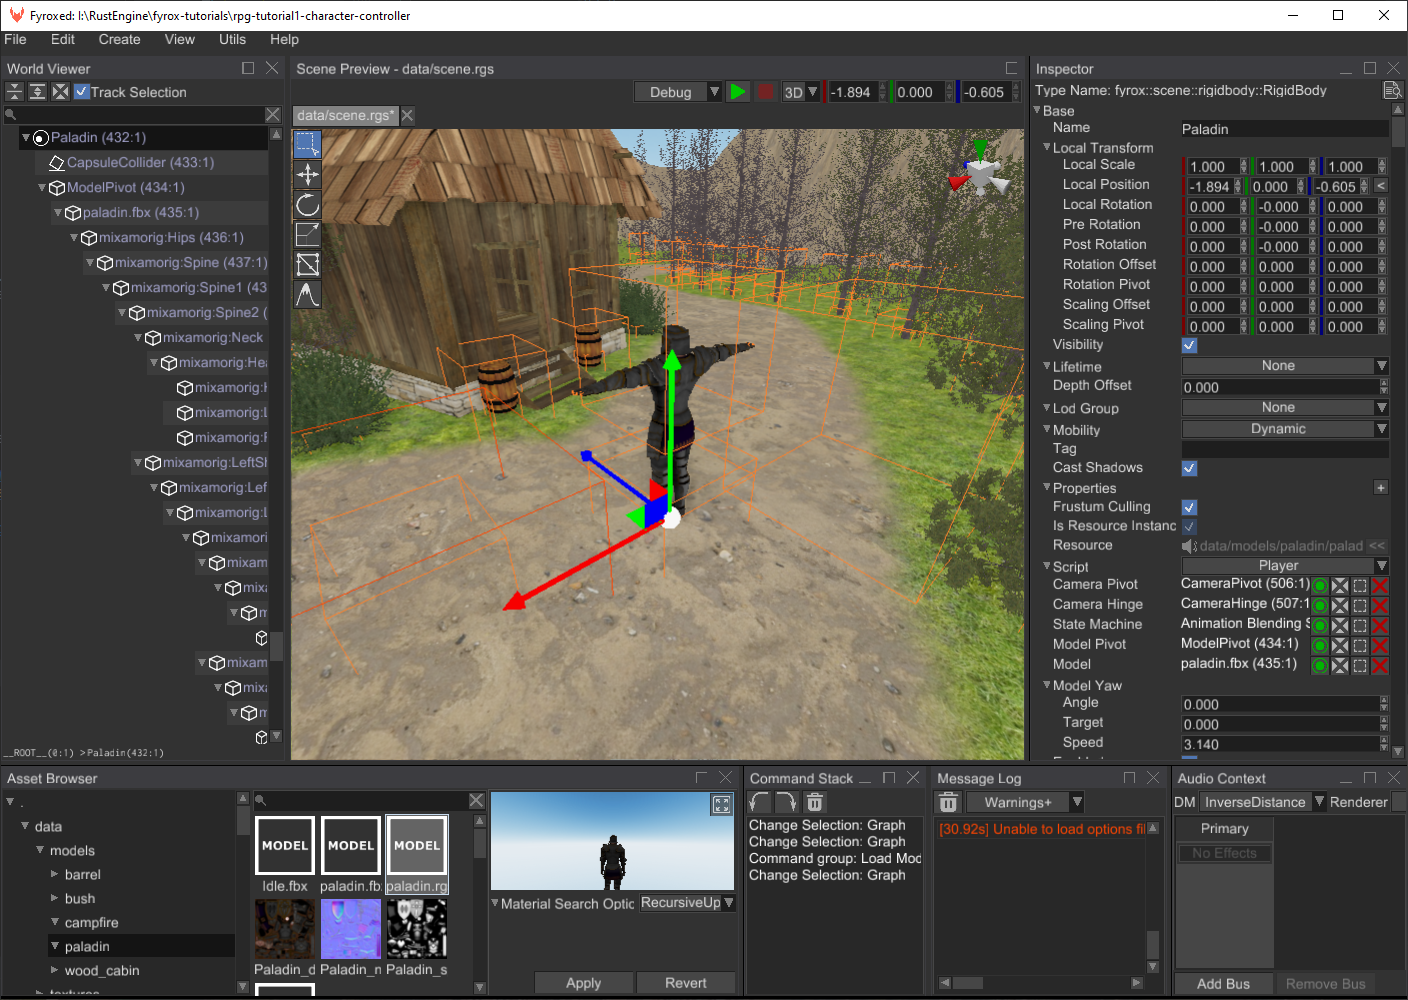Image resolution: width=1408 pixels, height=1000 pixels.
Task: Collapse the Paladin (432:1) tree node
Action: (26, 137)
